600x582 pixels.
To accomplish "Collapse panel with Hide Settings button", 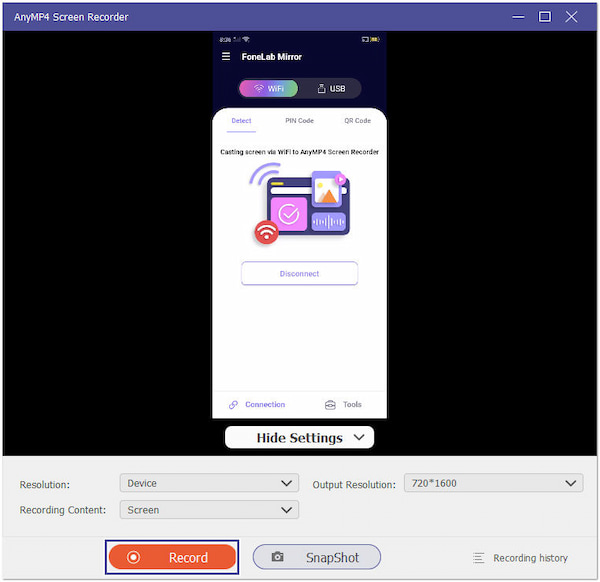I will 300,437.
